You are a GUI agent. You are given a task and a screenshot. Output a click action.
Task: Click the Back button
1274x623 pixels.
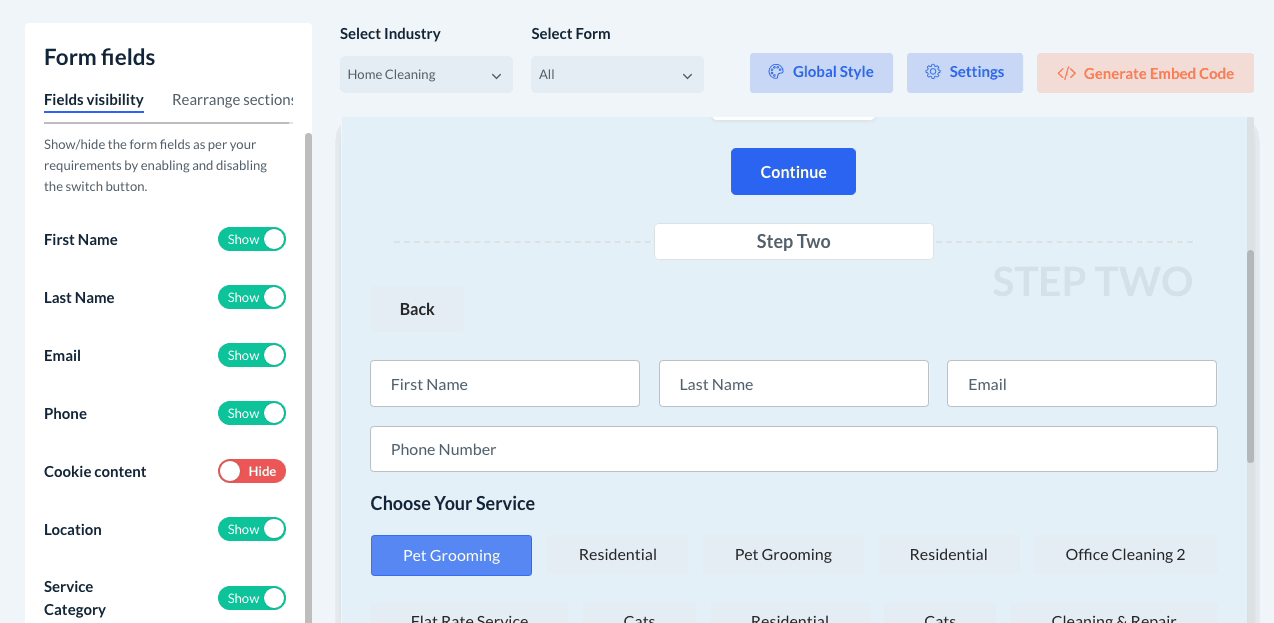click(417, 310)
